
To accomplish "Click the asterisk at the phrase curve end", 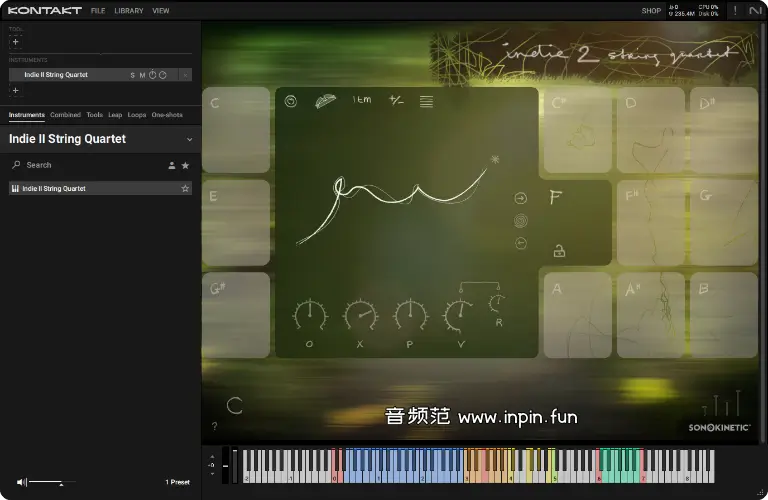I will [495, 159].
